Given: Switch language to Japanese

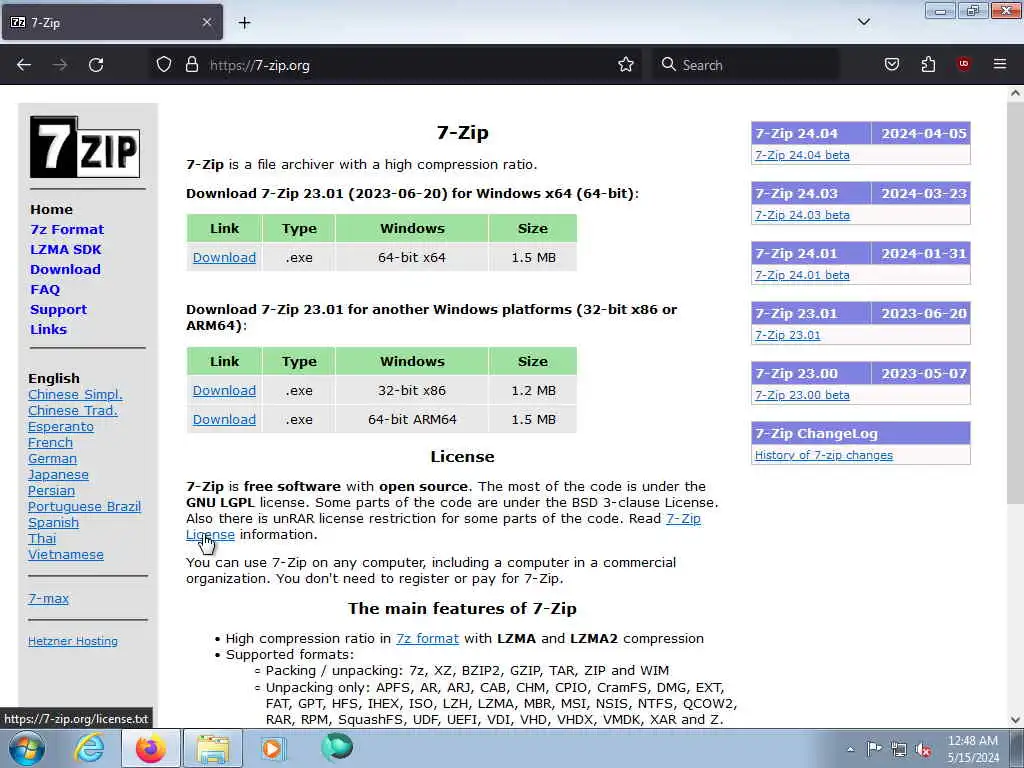Looking at the screenshot, I should pyautogui.click(x=58, y=475).
